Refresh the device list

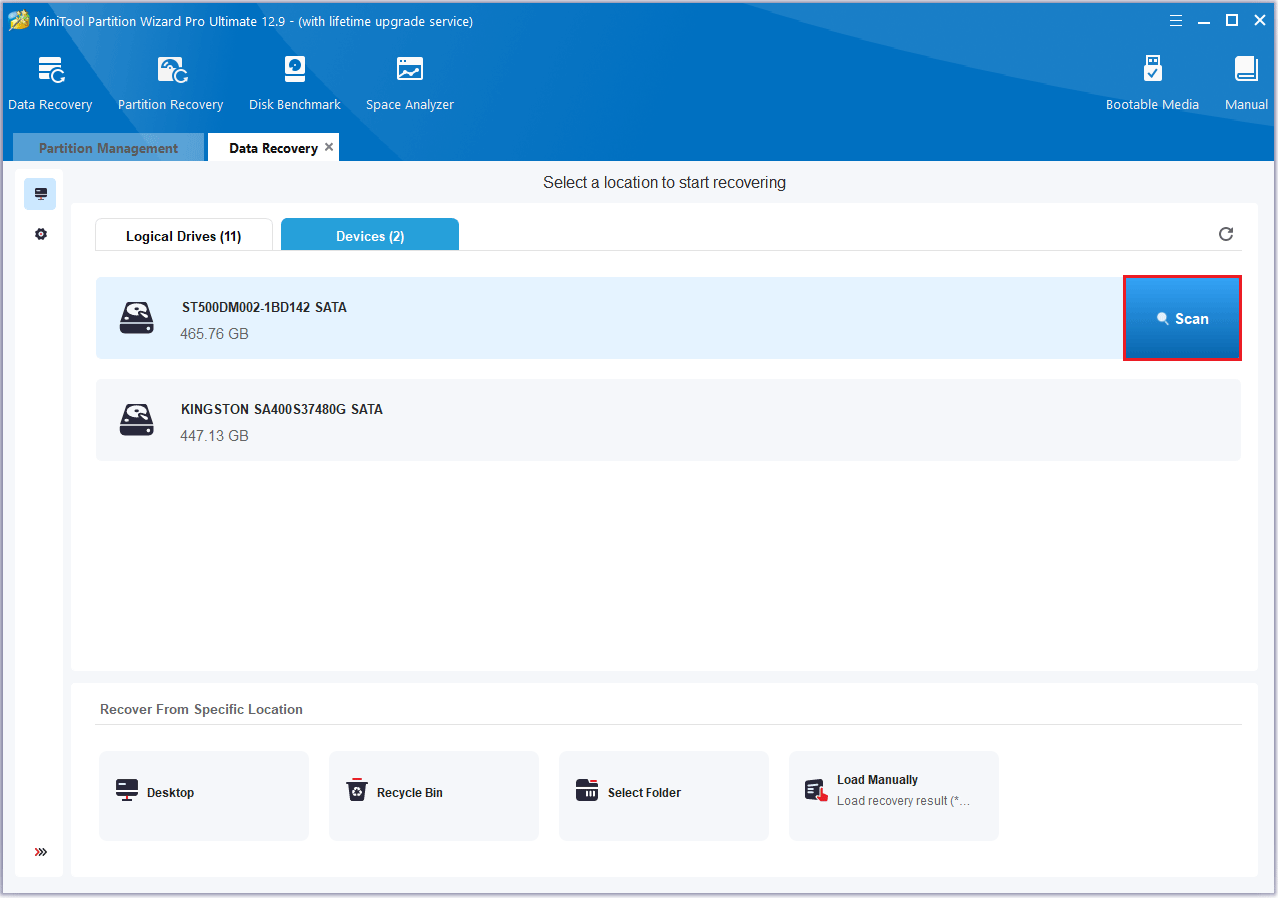click(1226, 234)
